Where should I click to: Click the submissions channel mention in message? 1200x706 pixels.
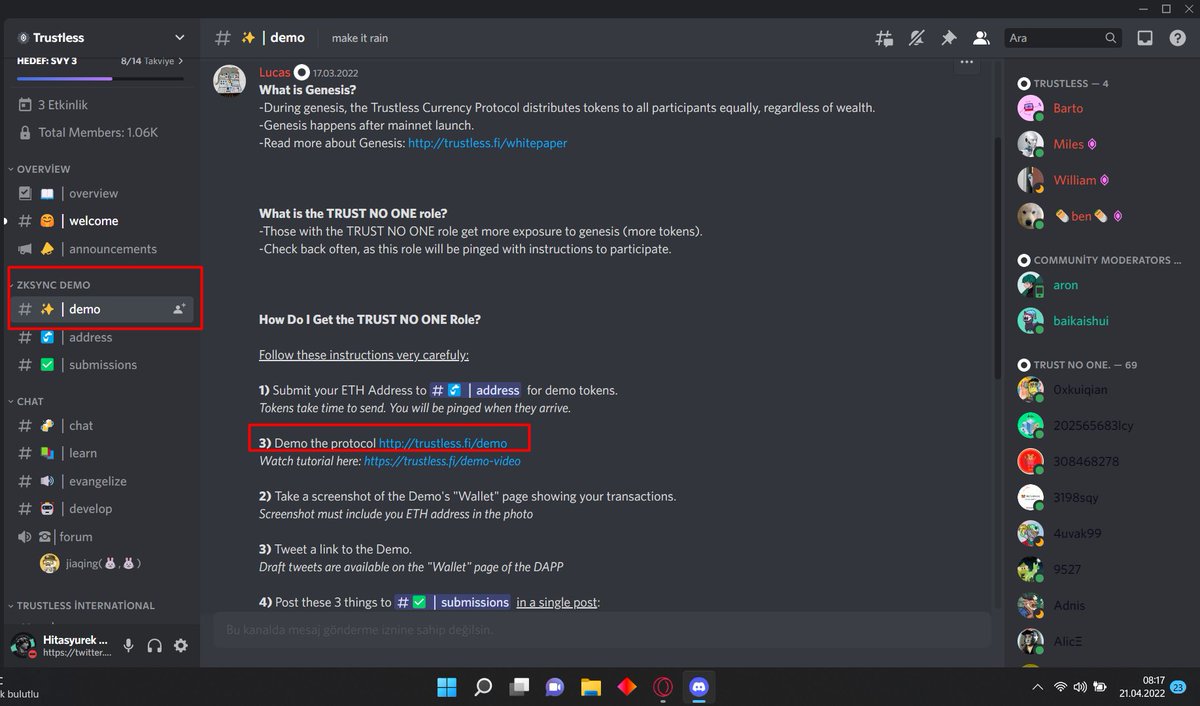click(x=453, y=602)
